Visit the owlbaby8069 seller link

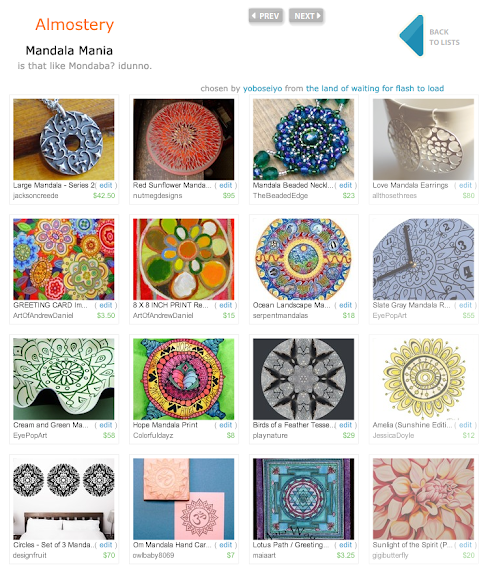(x=154, y=555)
